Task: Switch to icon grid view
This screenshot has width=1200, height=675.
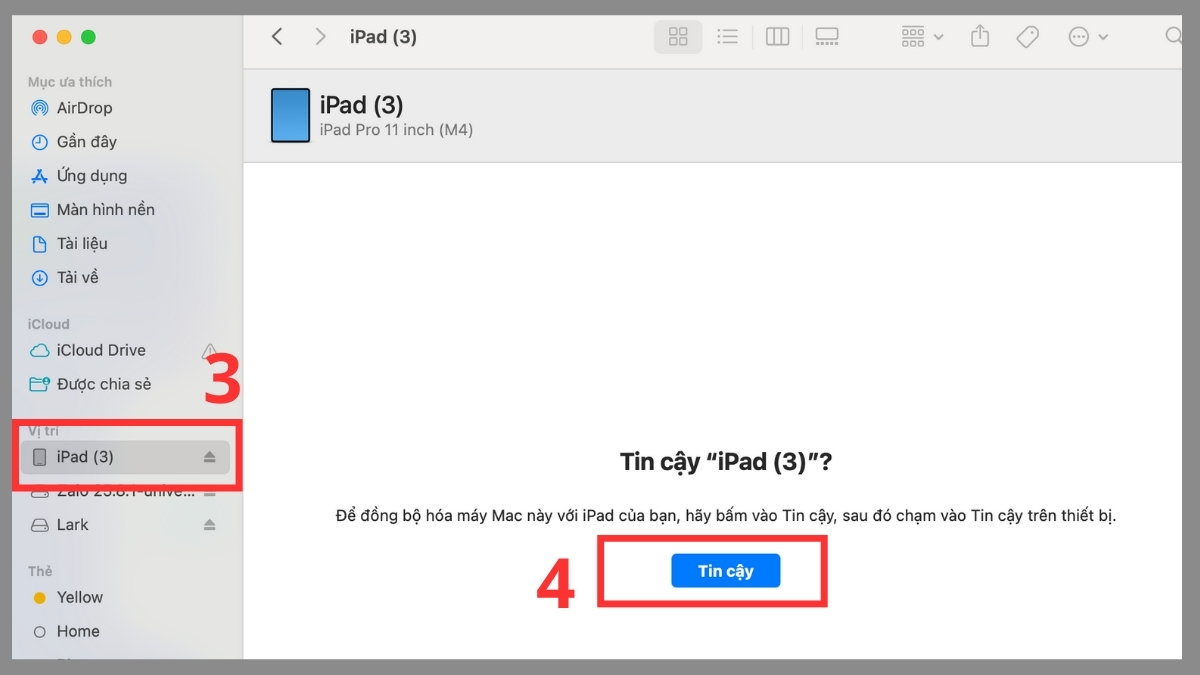Action: (x=678, y=37)
